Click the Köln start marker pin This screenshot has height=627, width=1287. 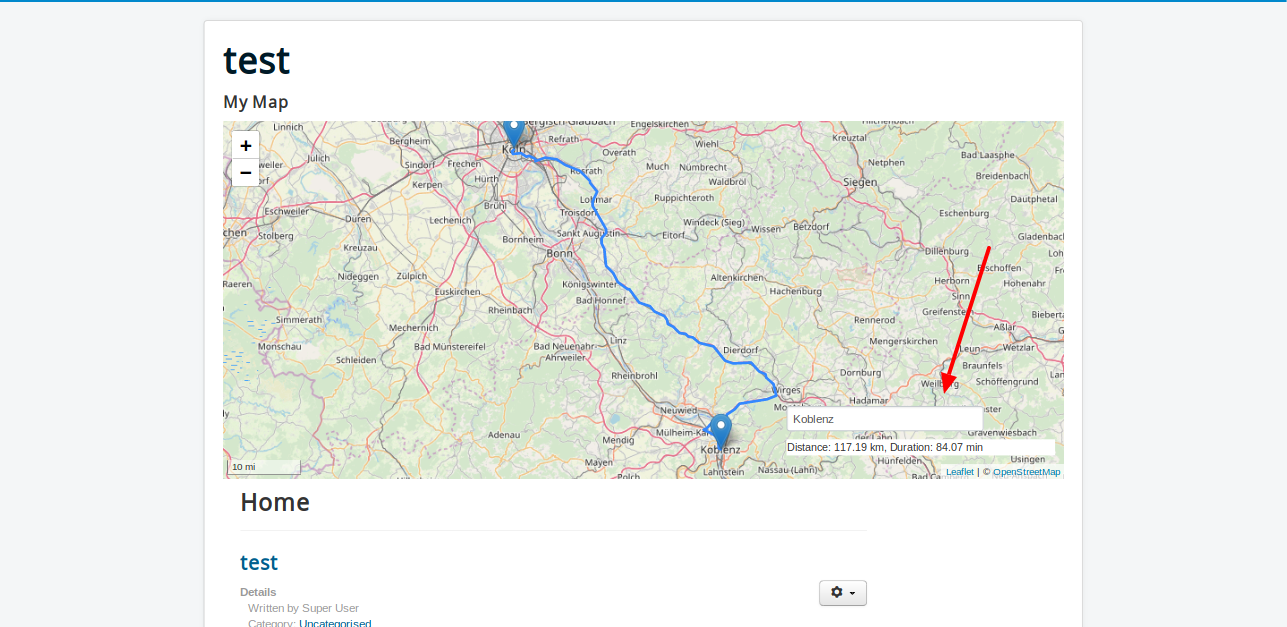(x=514, y=132)
